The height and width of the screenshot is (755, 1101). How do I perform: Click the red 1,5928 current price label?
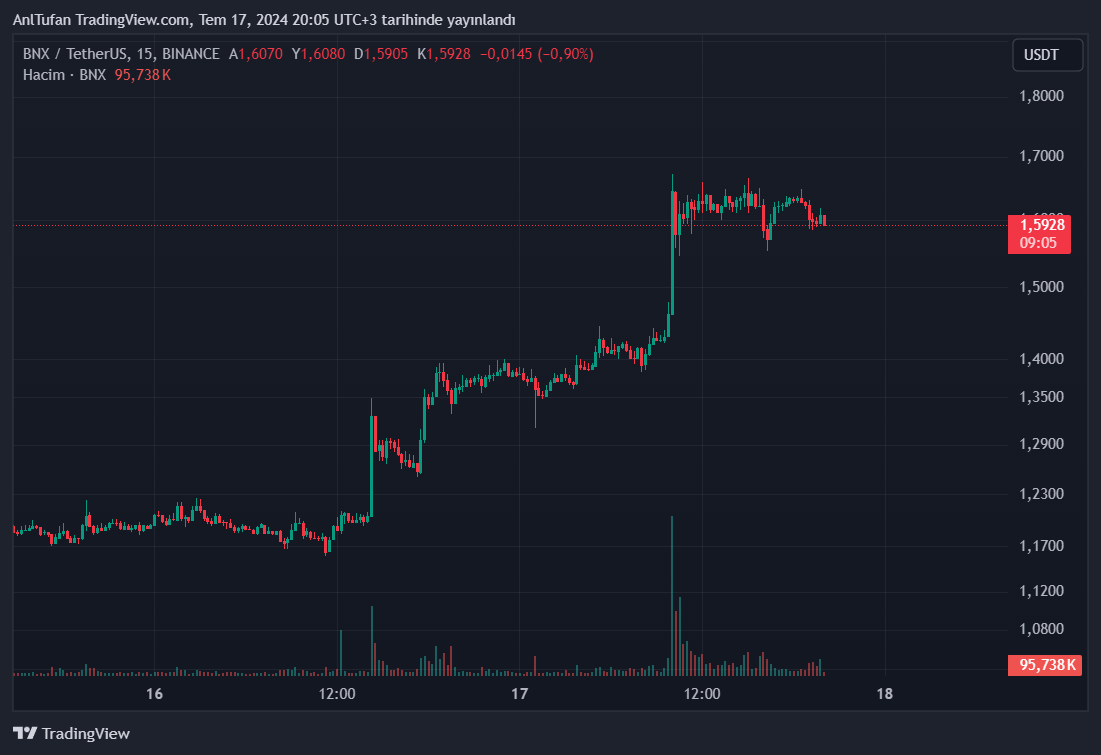coord(1042,225)
